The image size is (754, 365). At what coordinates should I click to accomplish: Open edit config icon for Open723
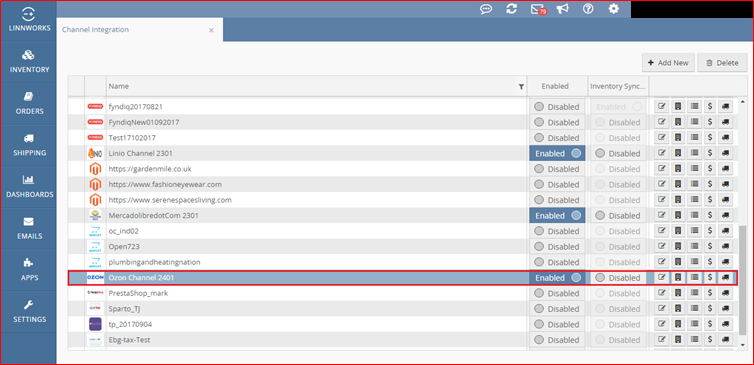tap(662, 246)
